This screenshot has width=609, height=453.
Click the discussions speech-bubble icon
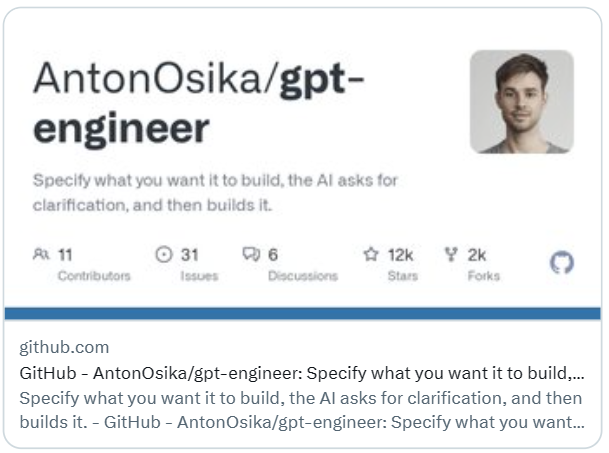pyautogui.click(x=251, y=254)
